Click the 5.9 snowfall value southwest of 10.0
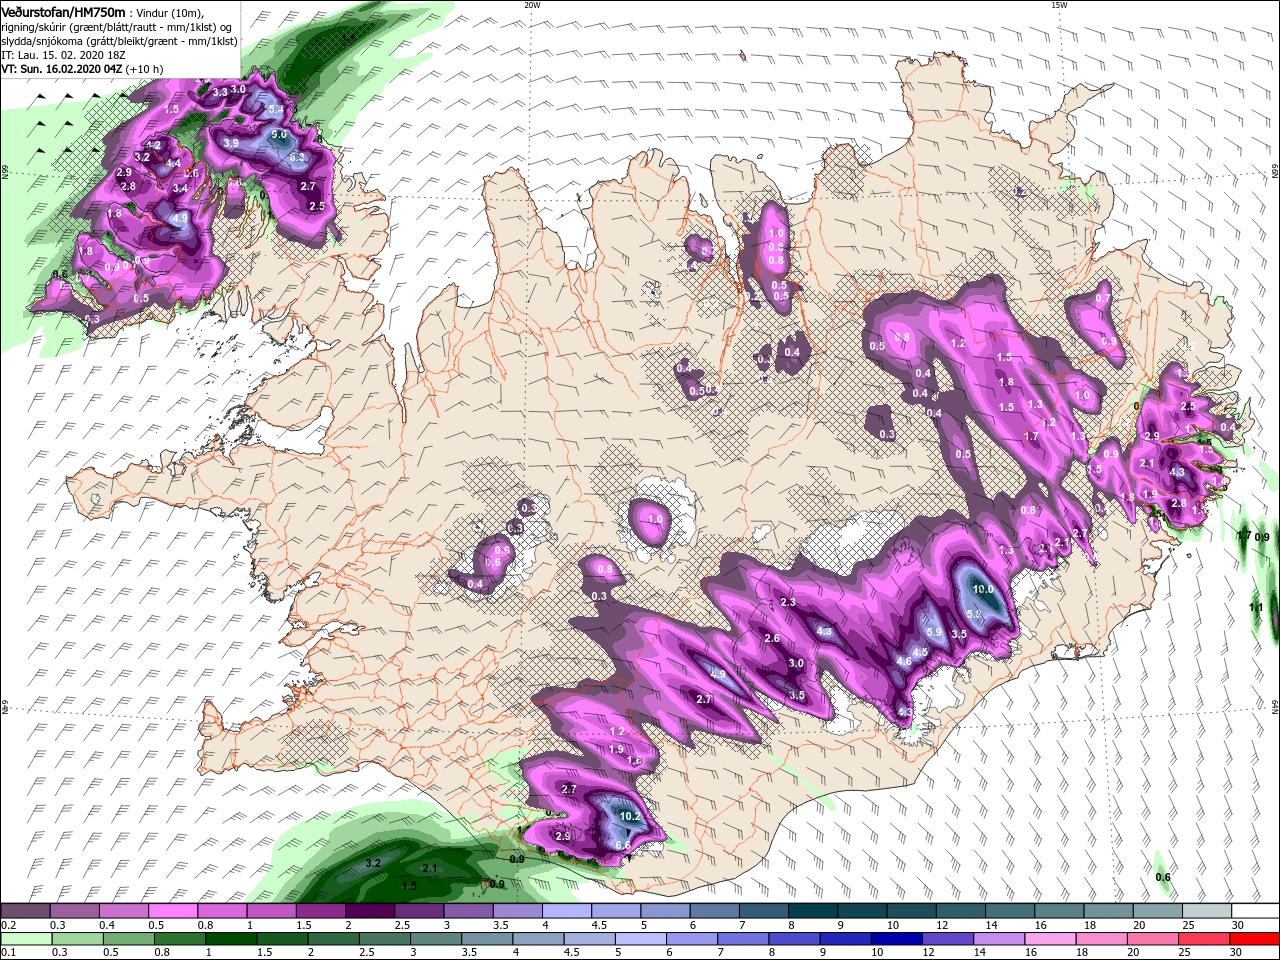The height and width of the screenshot is (960, 1280). point(934,632)
